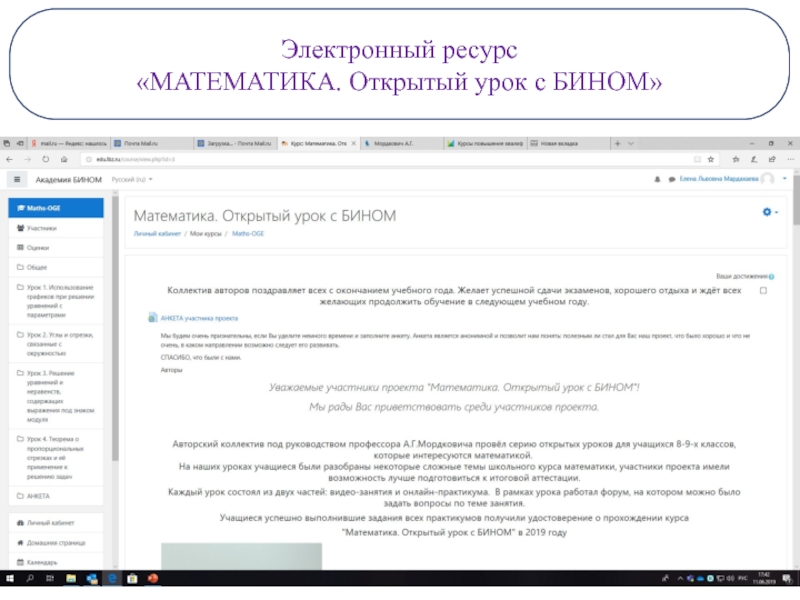Image resolution: width=800 pixels, height=600 pixels.
Task: Open Участники in the sidebar
Action: point(56,228)
